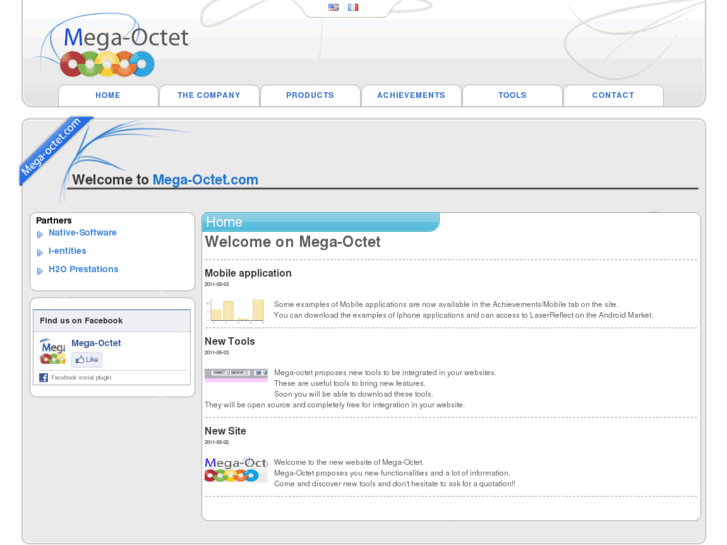The height and width of the screenshot is (545, 727).
Task: Open the Mobile application news title
Action: 248,273
